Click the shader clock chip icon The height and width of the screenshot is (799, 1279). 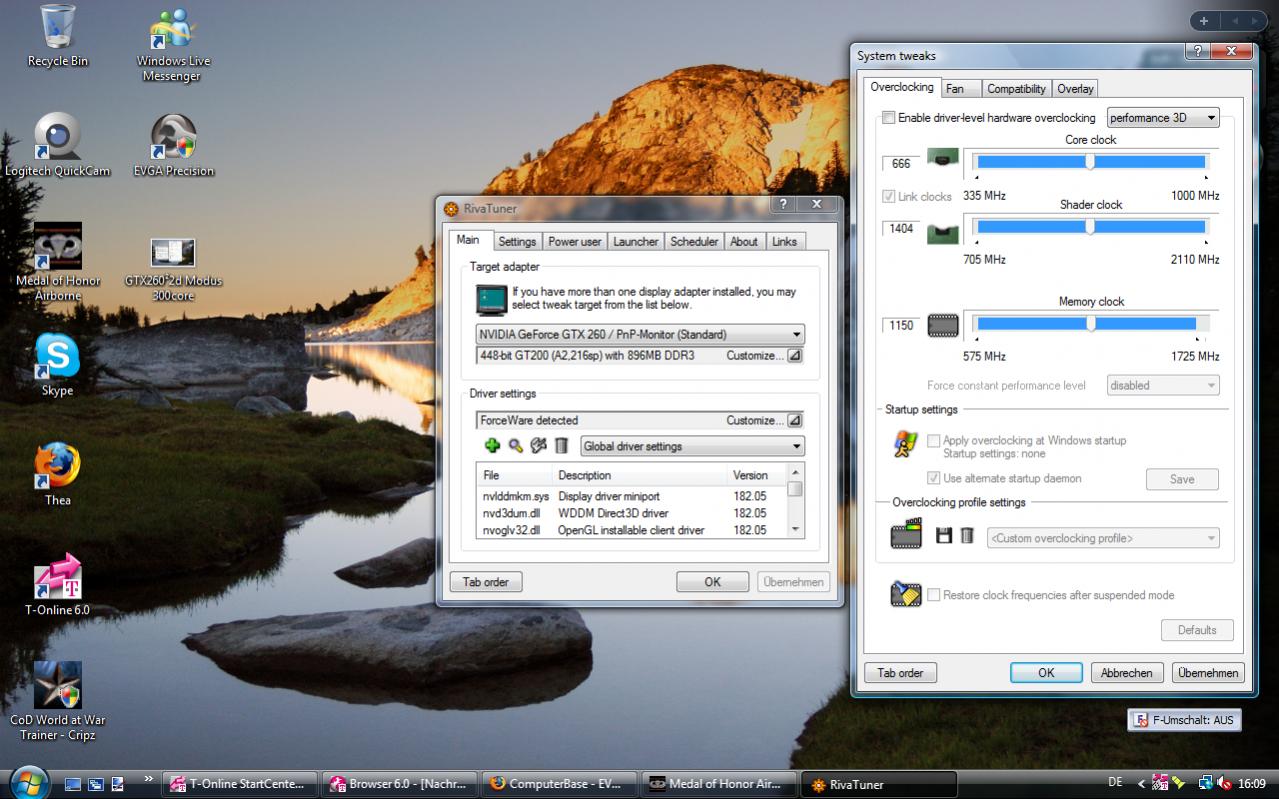943,233
